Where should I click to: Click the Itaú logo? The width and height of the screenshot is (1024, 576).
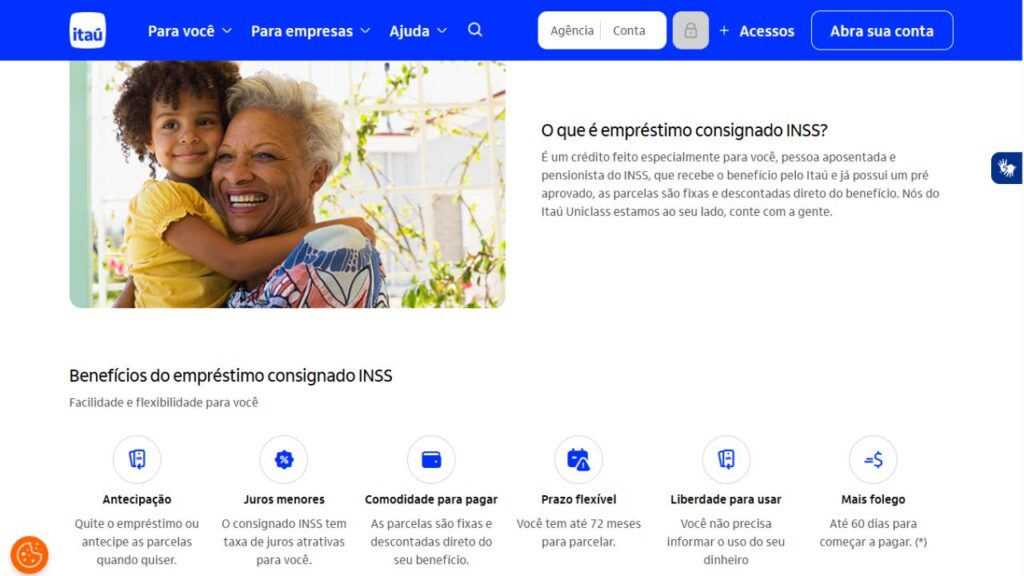[x=88, y=30]
